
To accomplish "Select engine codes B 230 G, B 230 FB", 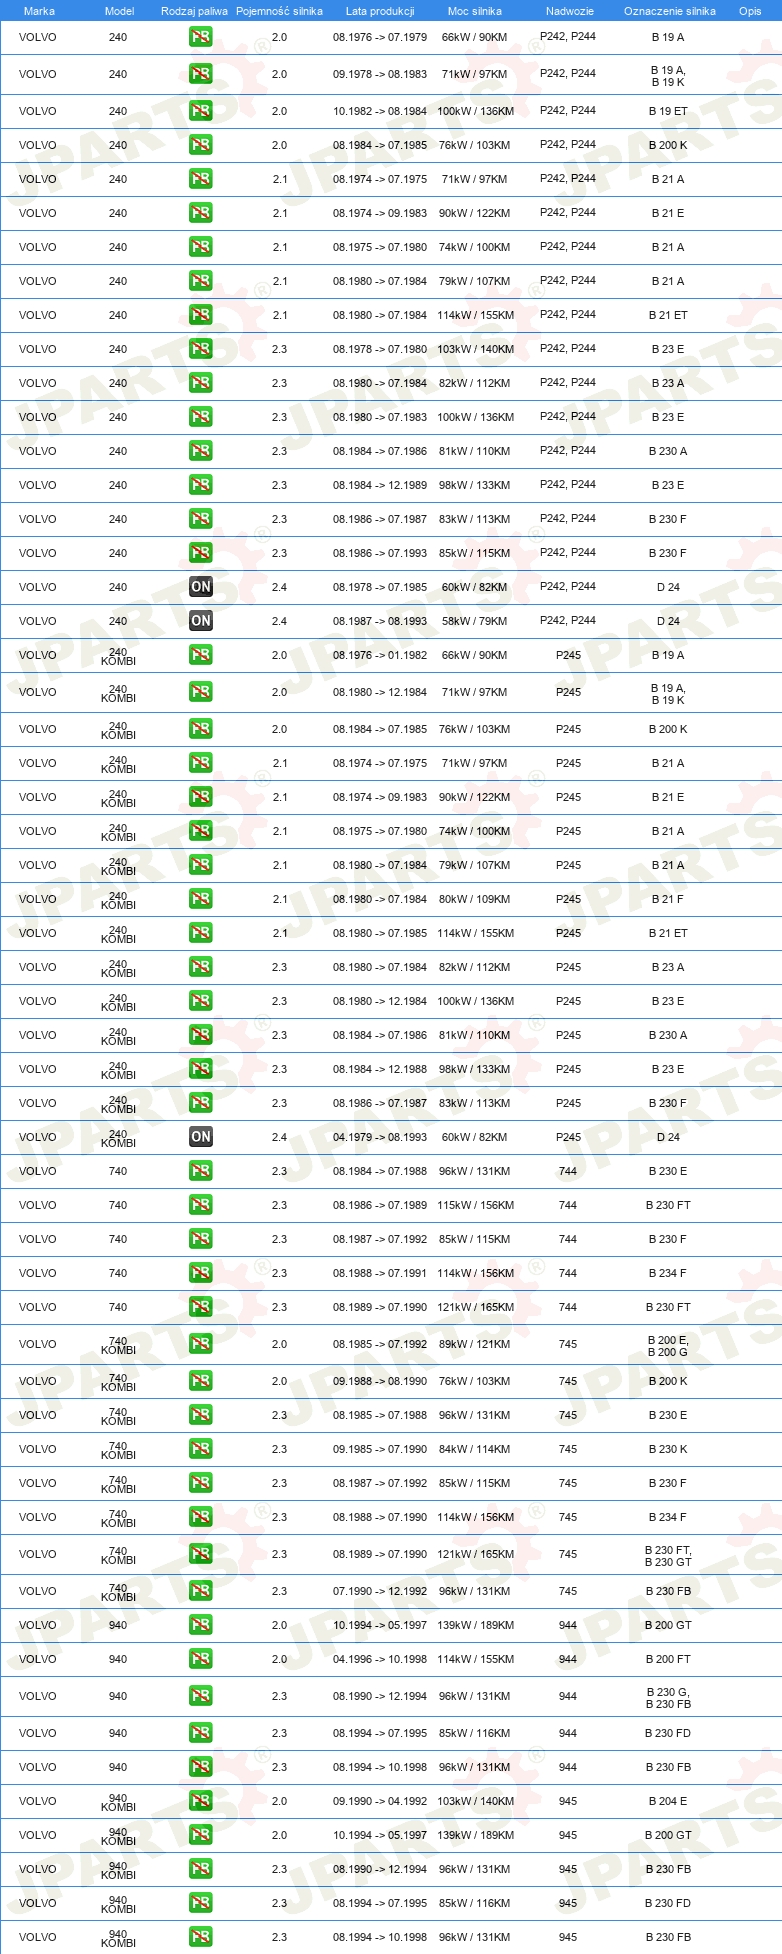I will [x=668, y=1697].
